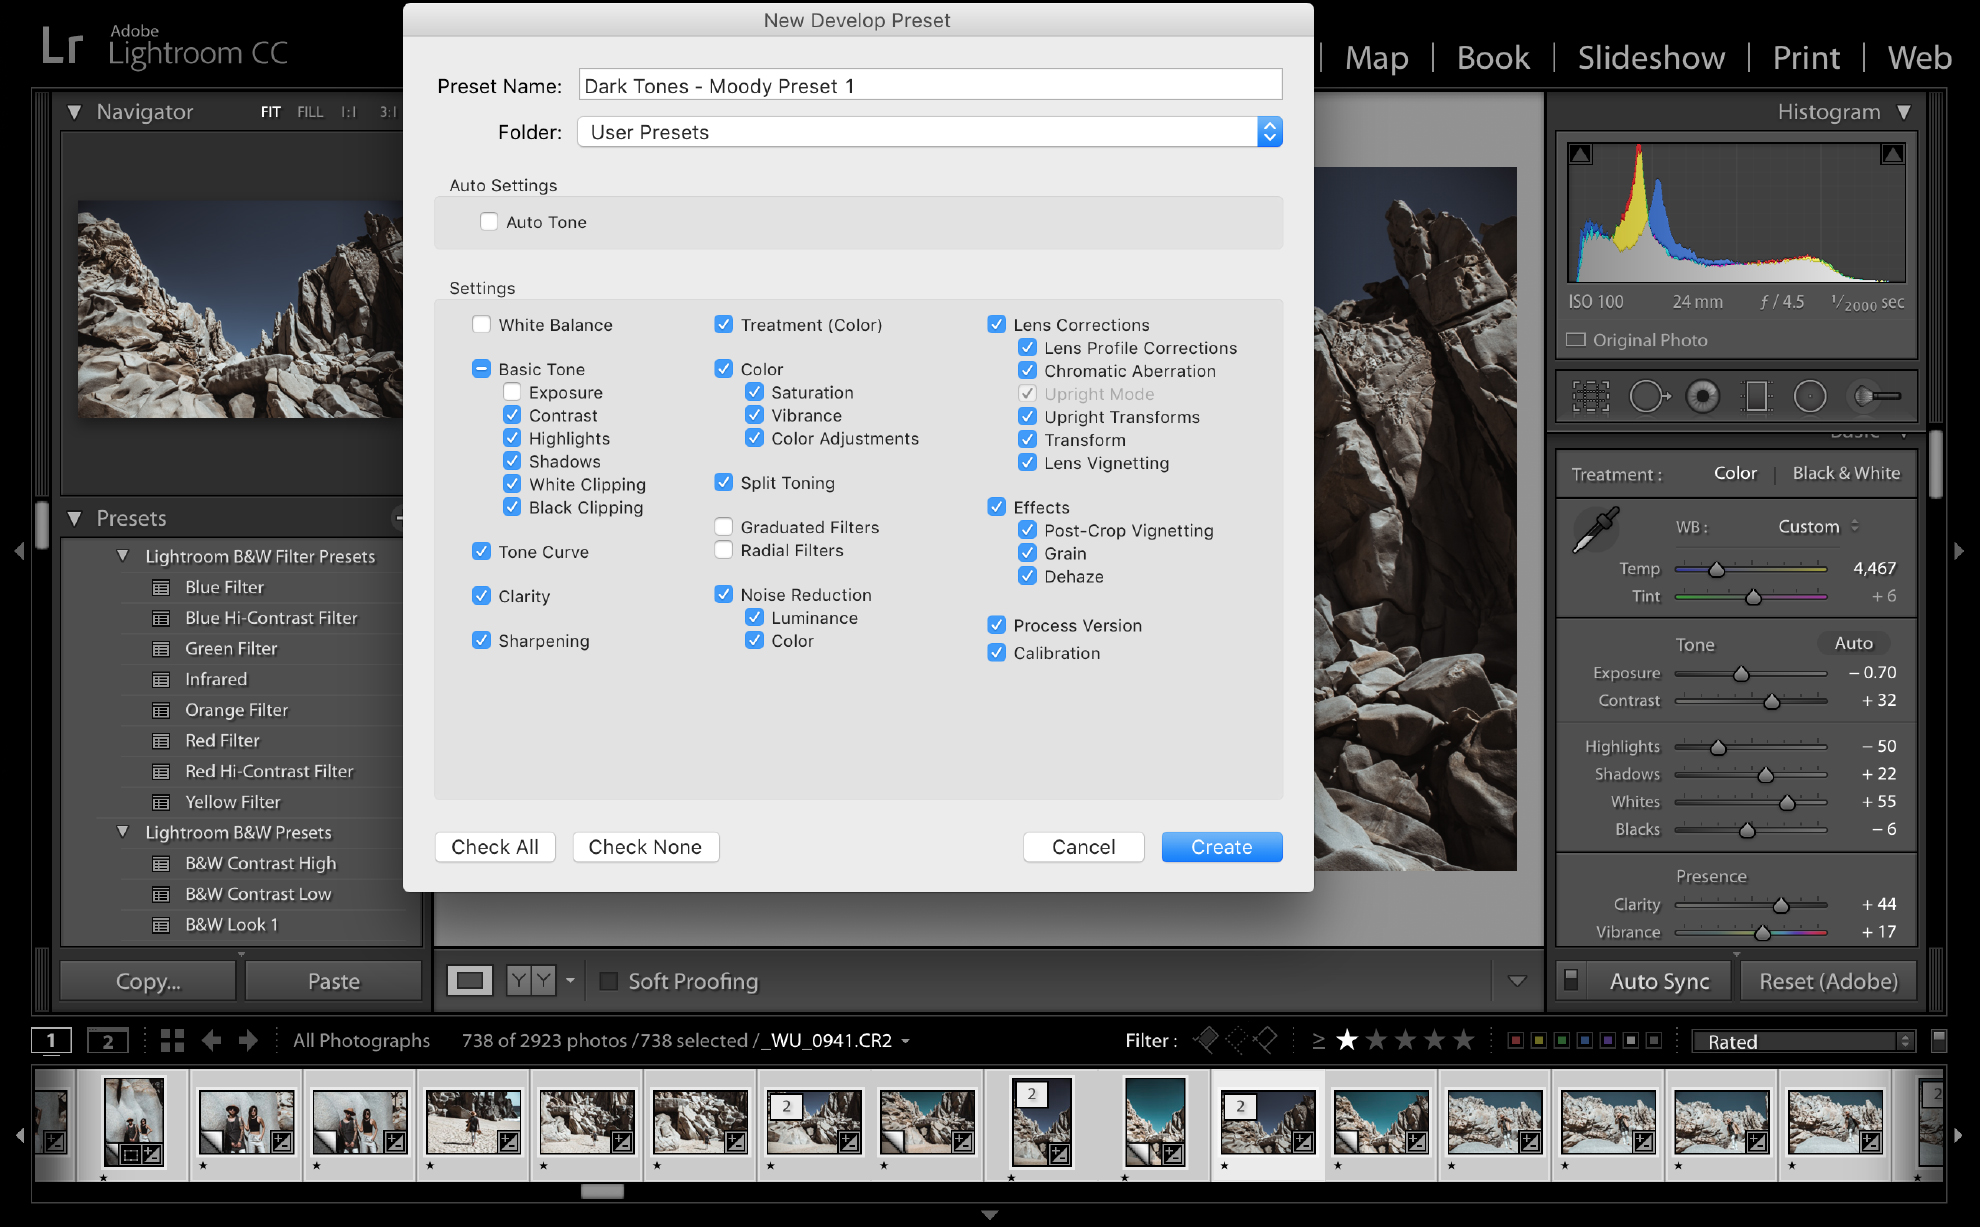Click the Create button
Image resolution: width=1980 pixels, height=1227 pixels.
1221,847
